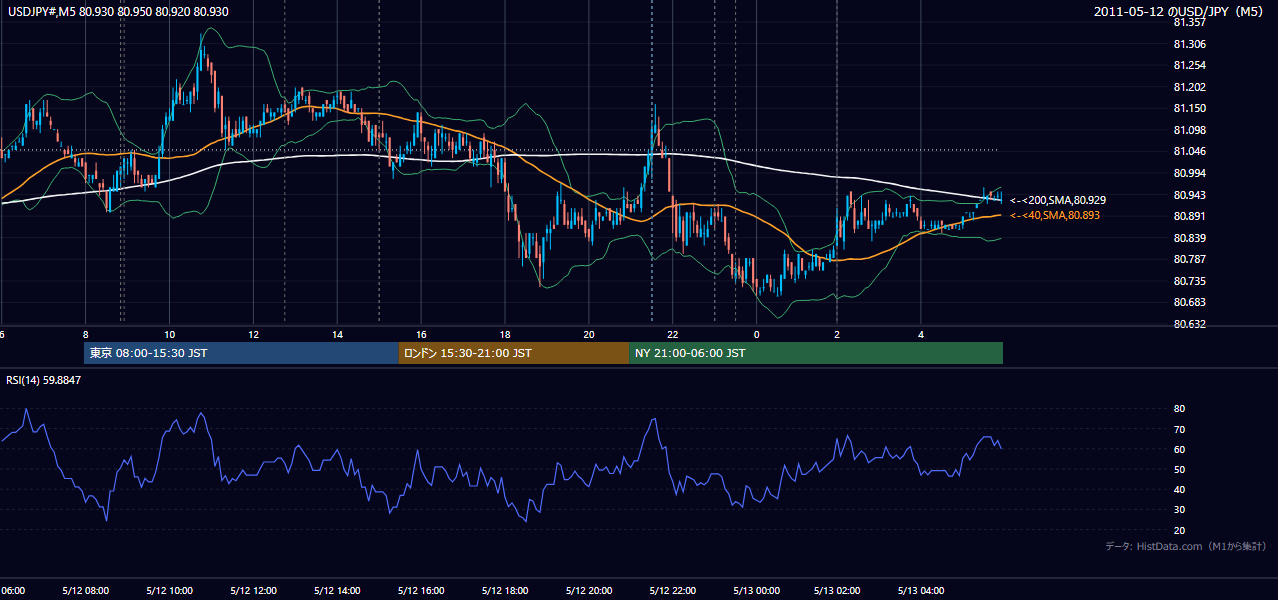Image resolution: width=1278 pixels, height=600 pixels.
Task: Click the 5/12 10:00 time axis label
Action: (169, 590)
